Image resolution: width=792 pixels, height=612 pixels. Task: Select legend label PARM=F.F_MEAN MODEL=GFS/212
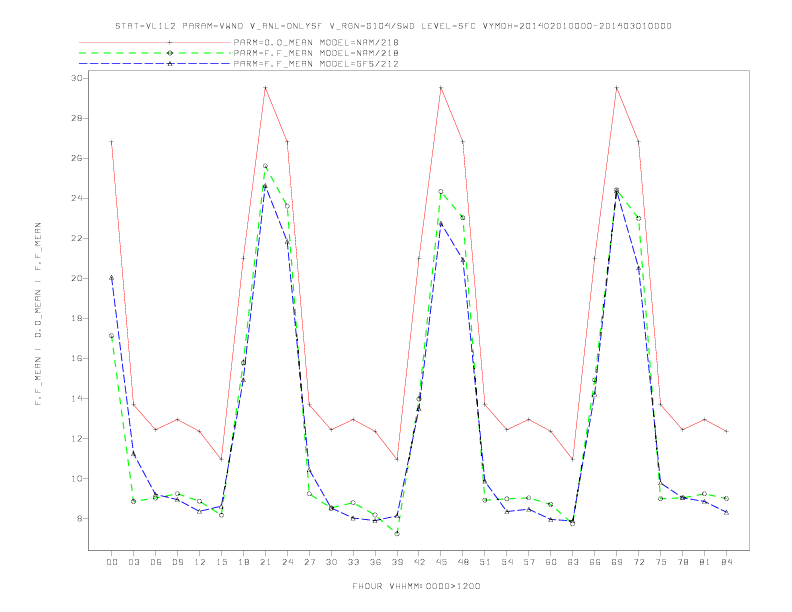(316, 64)
